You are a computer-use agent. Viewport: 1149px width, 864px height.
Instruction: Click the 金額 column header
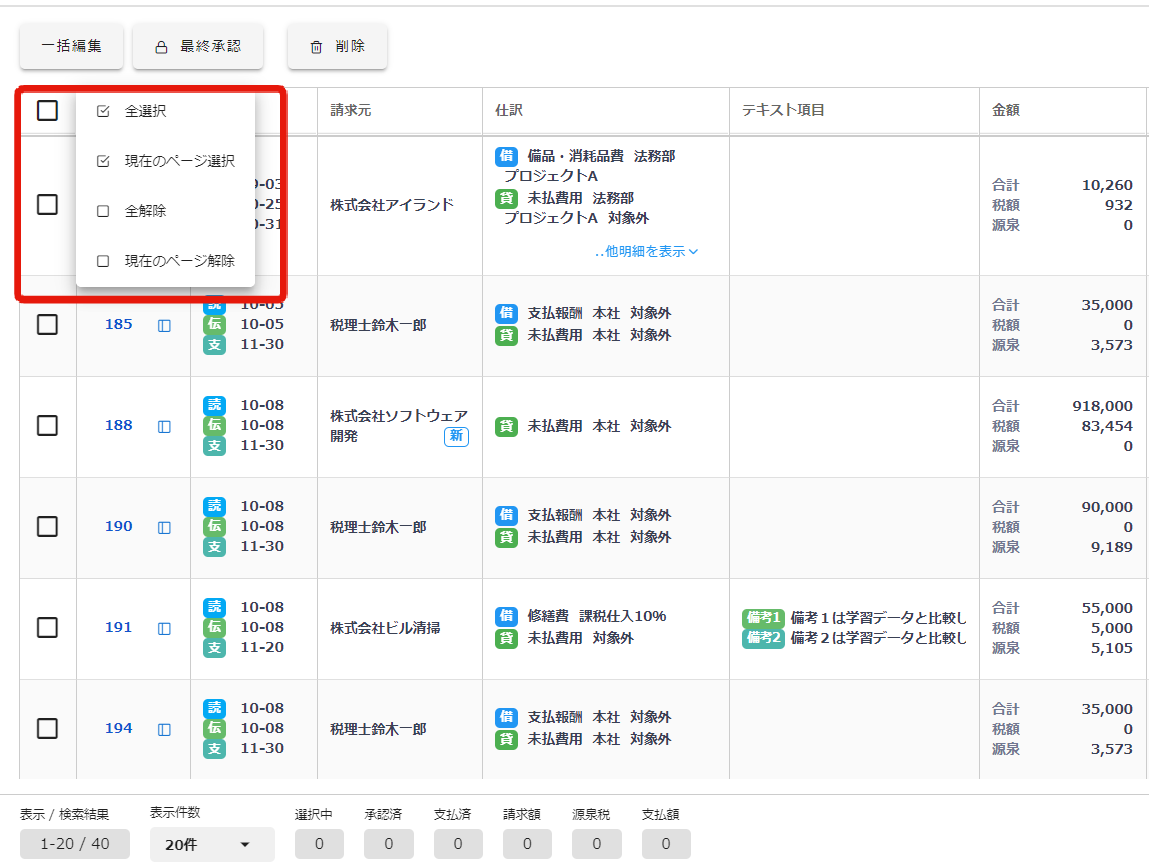1006,111
